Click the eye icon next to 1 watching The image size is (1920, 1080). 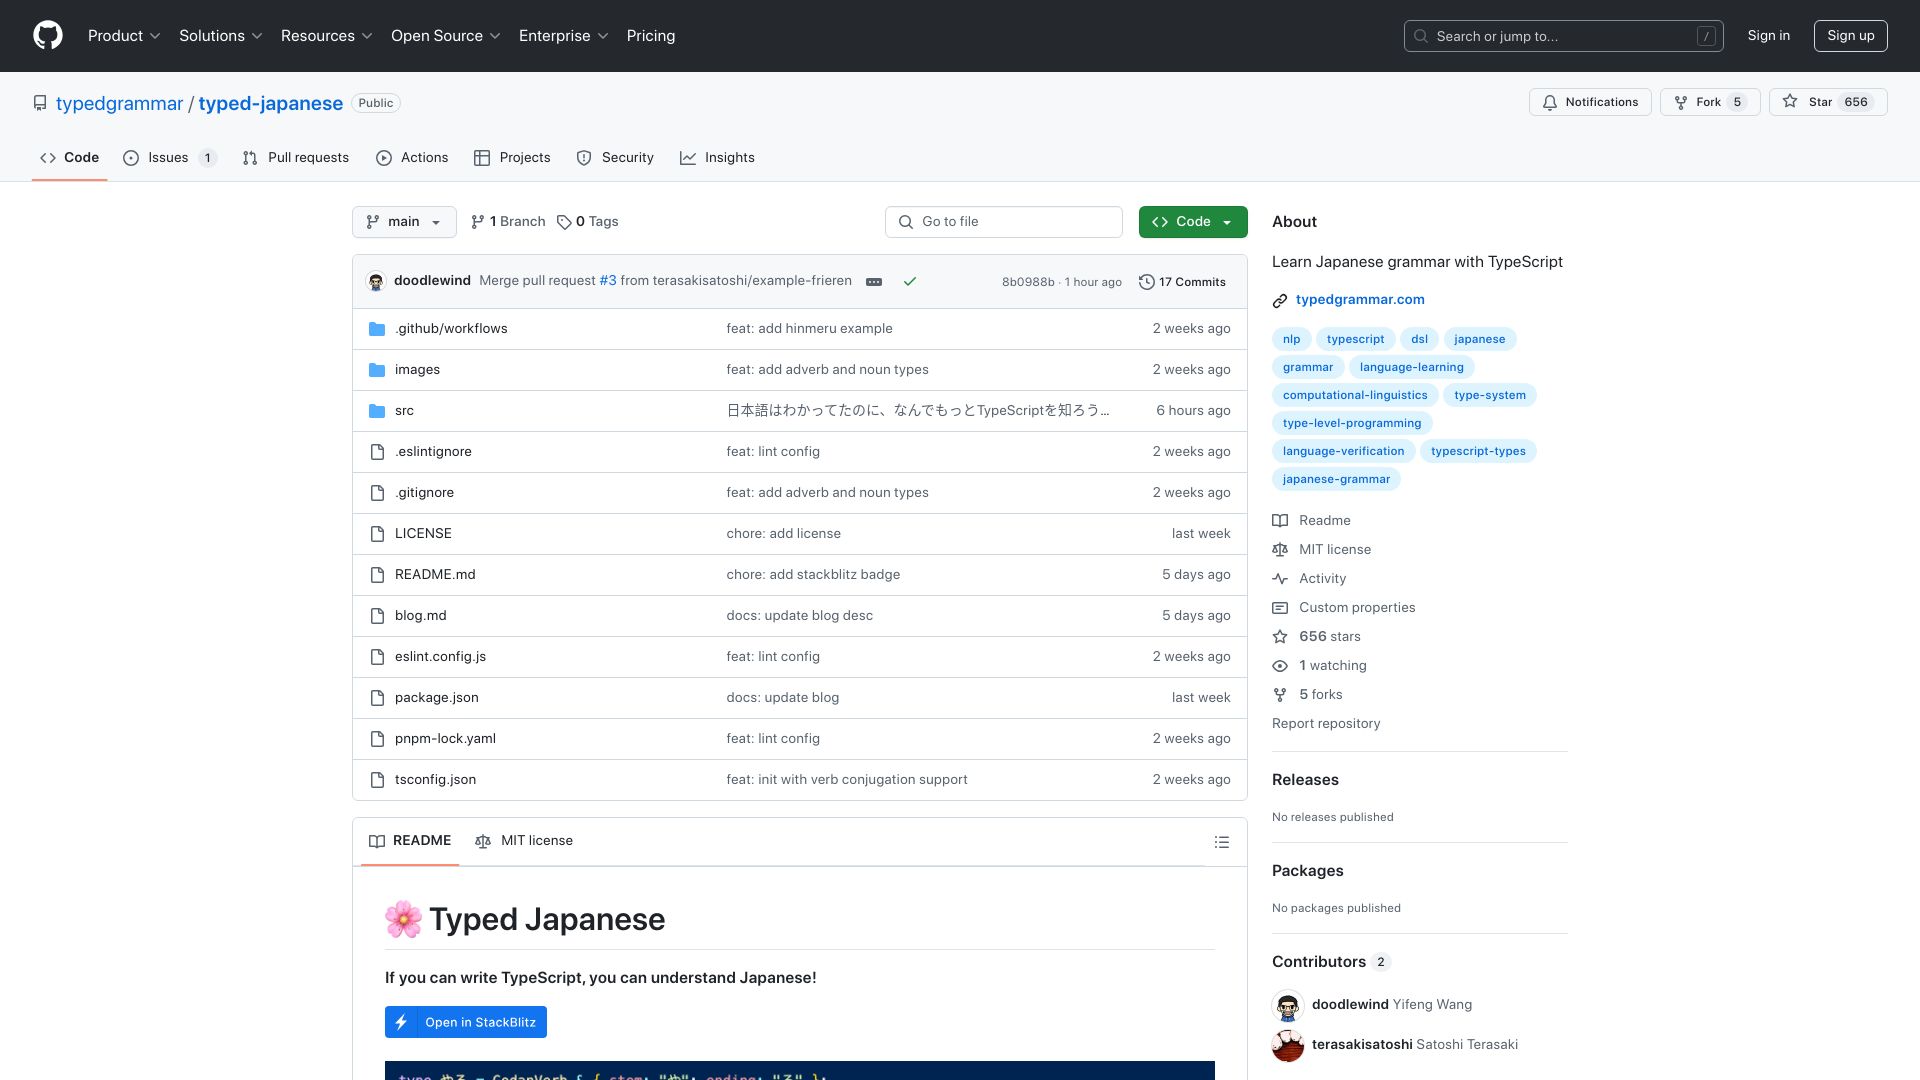tap(1280, 666)
